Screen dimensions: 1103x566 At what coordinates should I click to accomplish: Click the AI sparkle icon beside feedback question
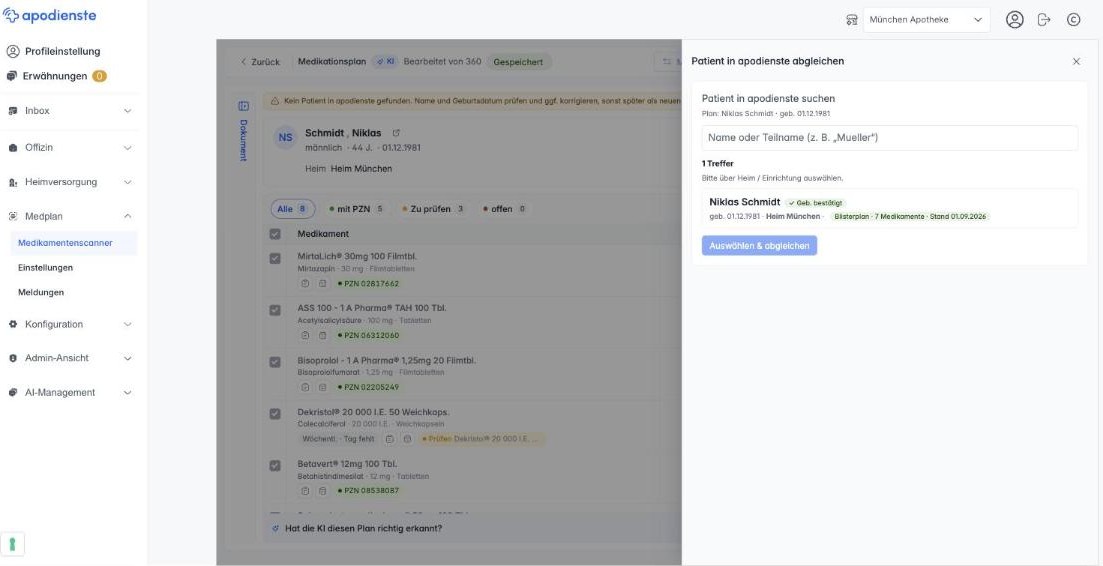tap(275, 528)
